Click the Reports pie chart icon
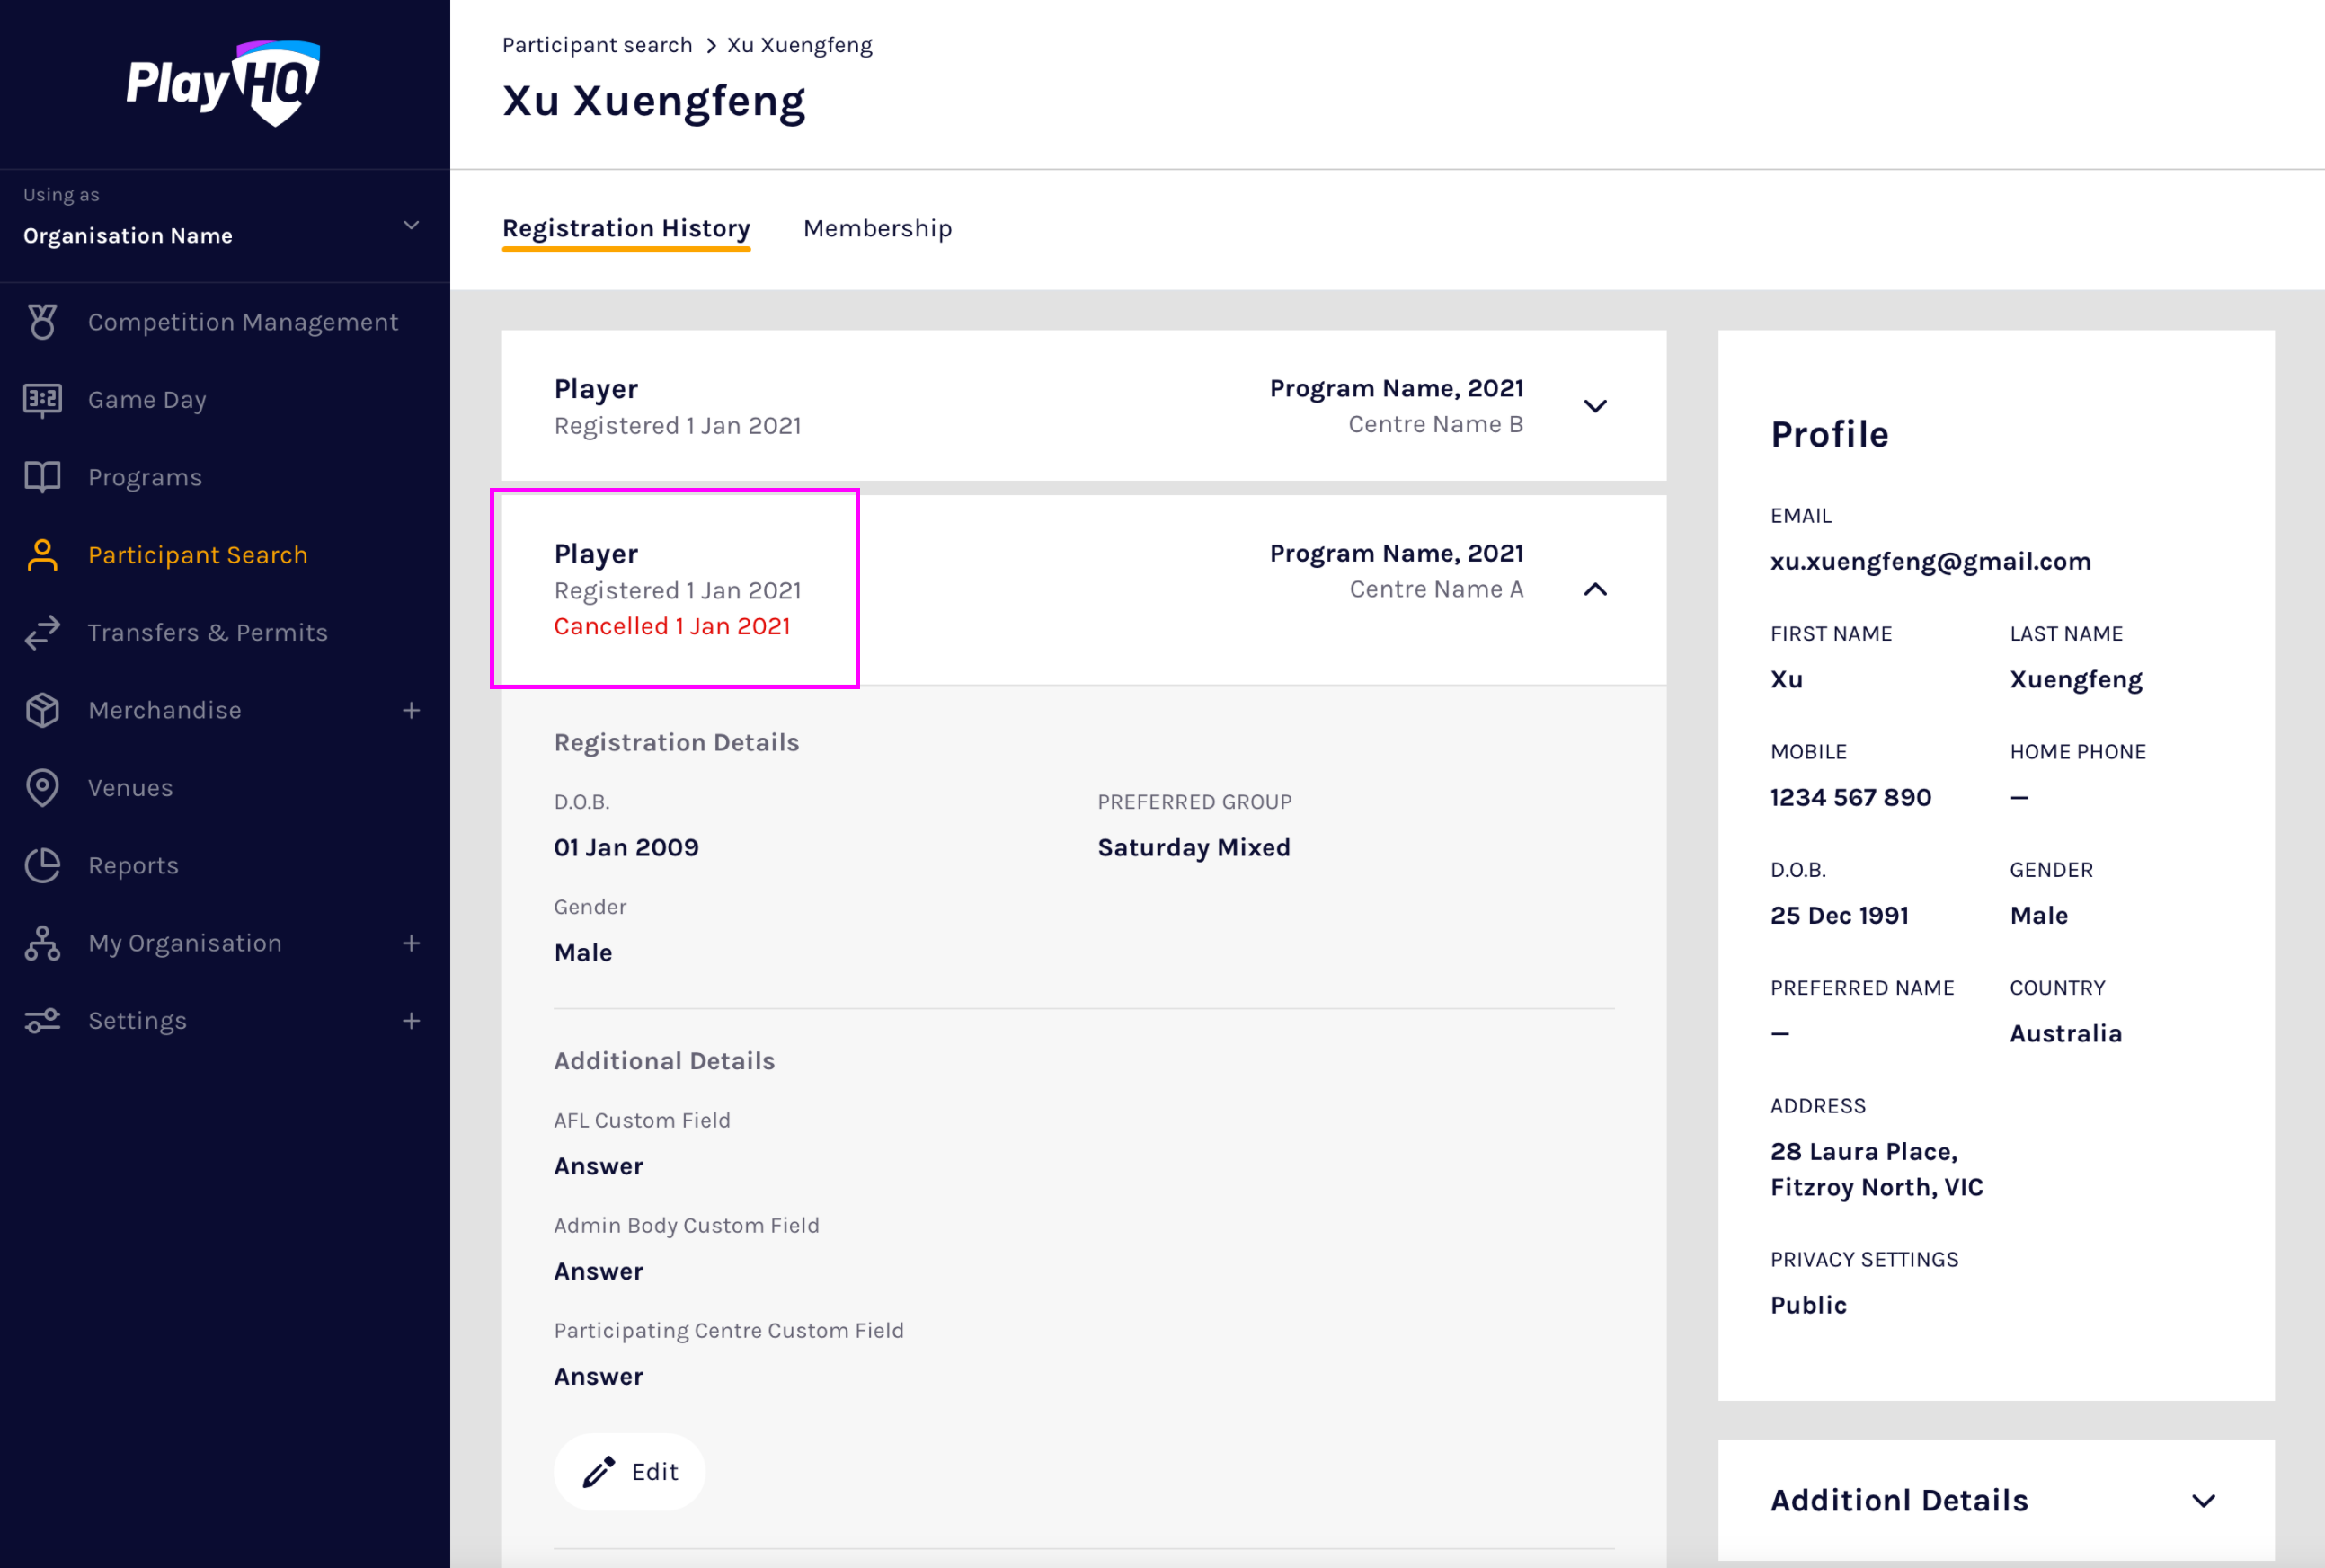 click(42, 866)
